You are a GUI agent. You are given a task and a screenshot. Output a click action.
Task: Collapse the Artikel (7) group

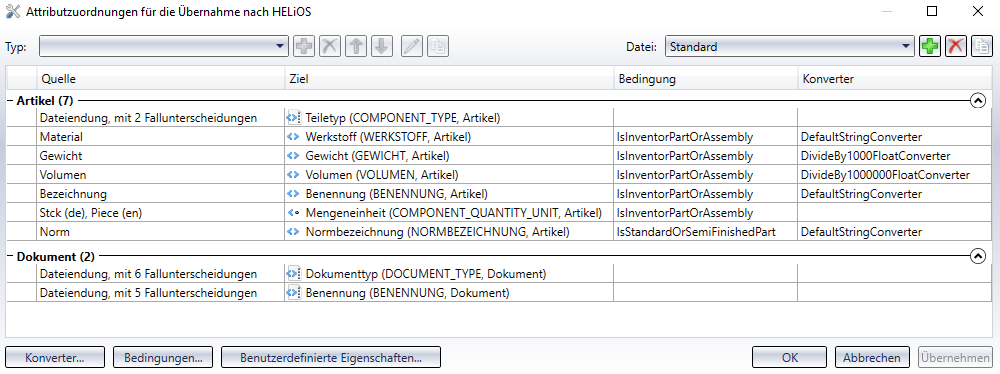(978, 100)
